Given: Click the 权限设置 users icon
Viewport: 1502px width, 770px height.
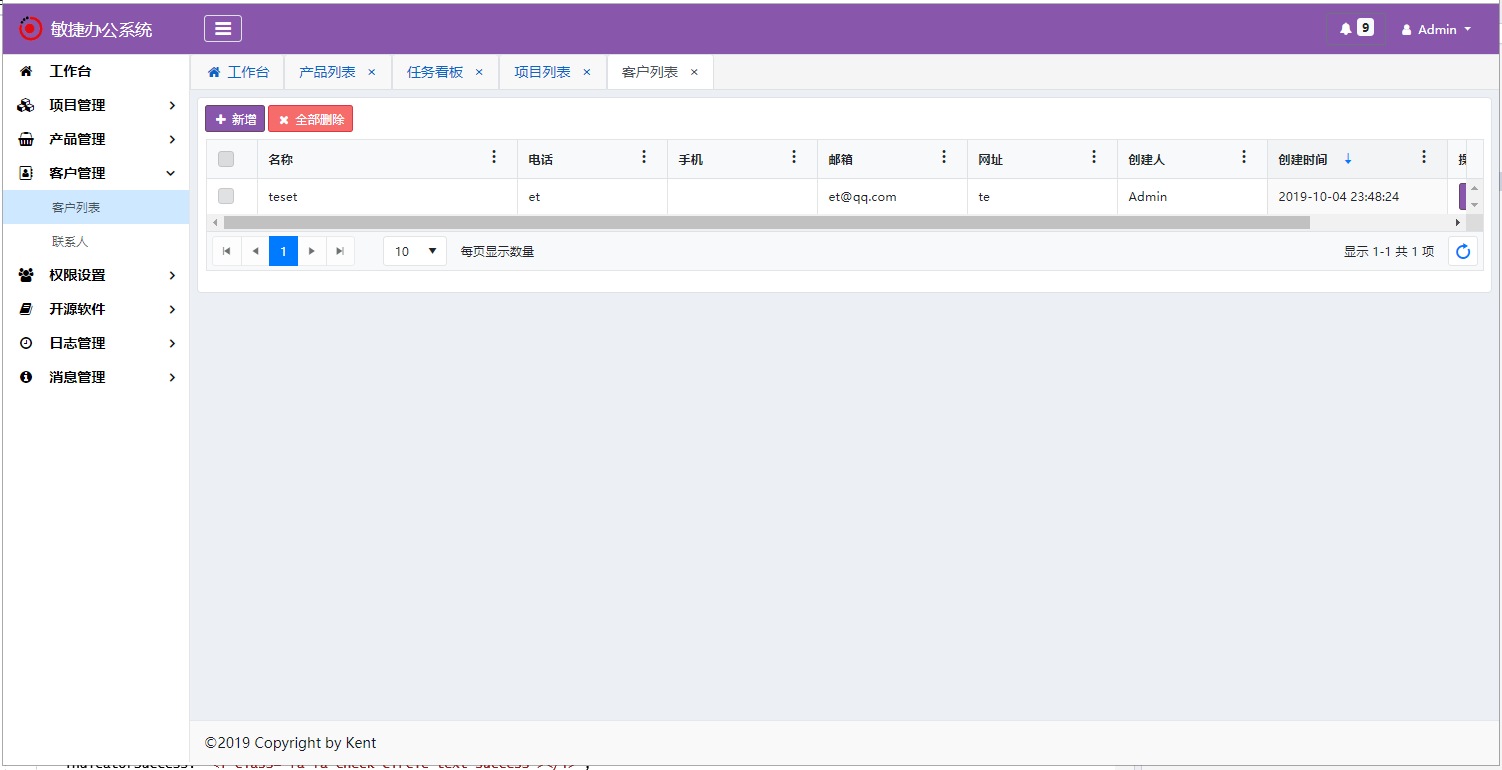Looking at the screenshot, I should [x=26, y=275].
